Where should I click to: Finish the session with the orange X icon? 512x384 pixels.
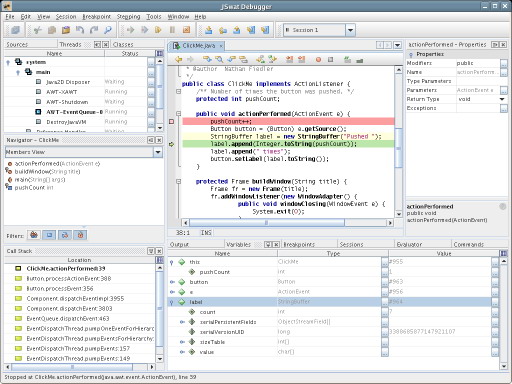(x=186, y=30)
